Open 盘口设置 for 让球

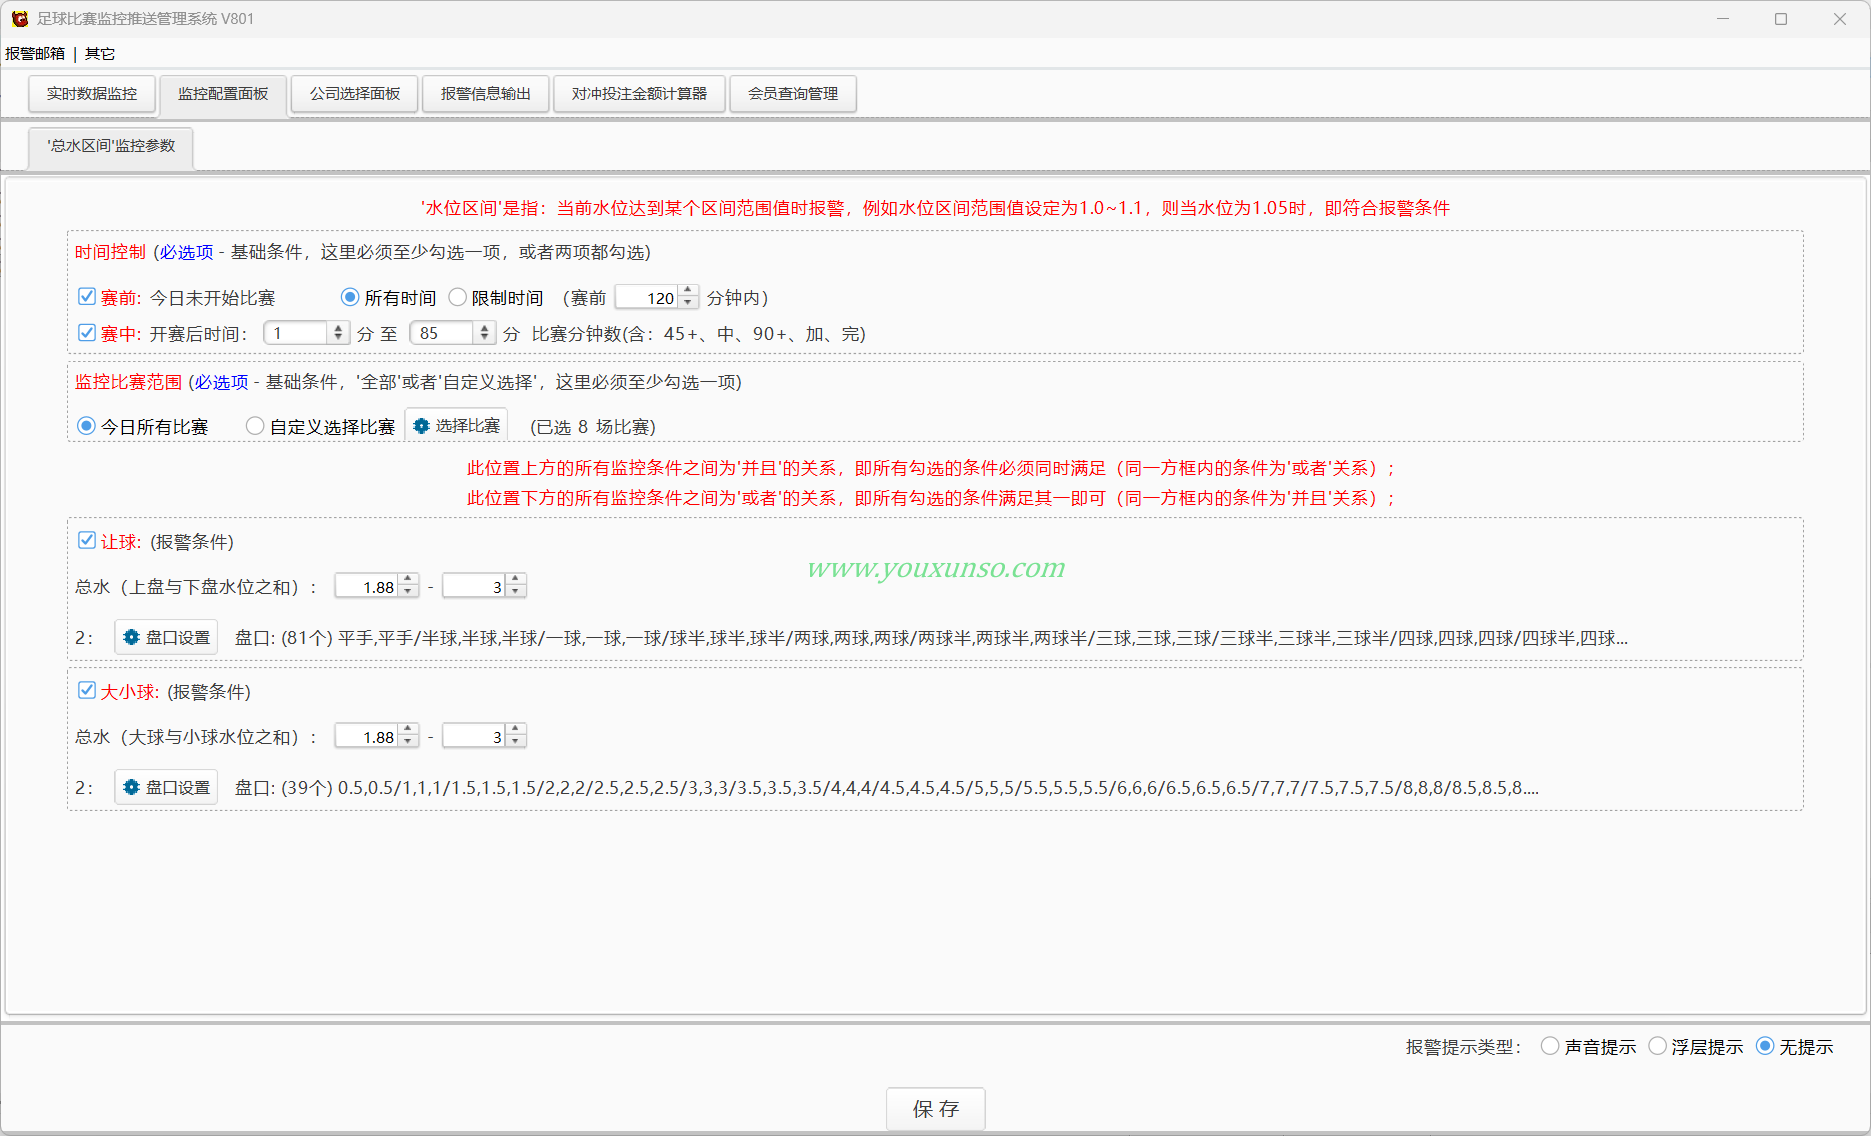(x=166, y=637)
